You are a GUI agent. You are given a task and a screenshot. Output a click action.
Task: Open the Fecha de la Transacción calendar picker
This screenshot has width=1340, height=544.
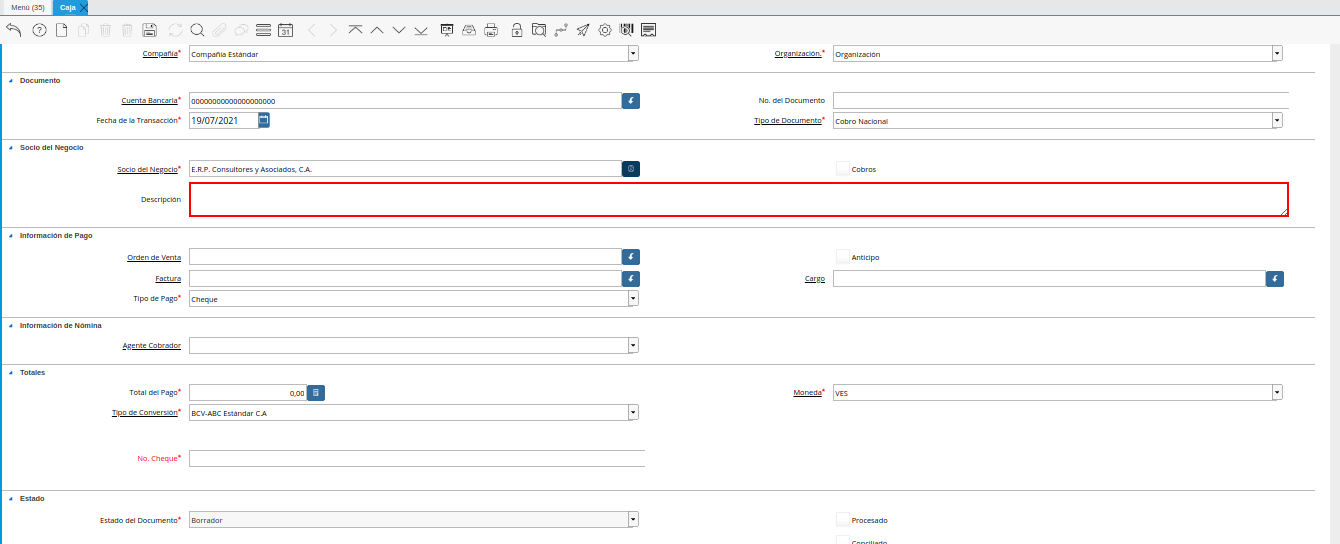point(264,120)
